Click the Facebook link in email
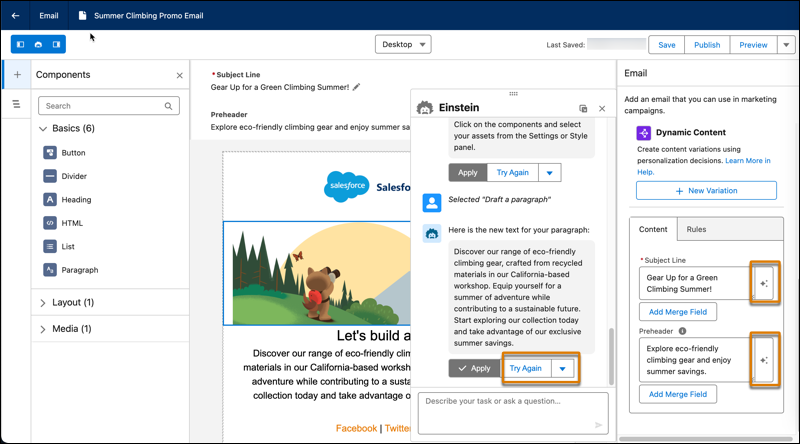 tap(356, 428)
